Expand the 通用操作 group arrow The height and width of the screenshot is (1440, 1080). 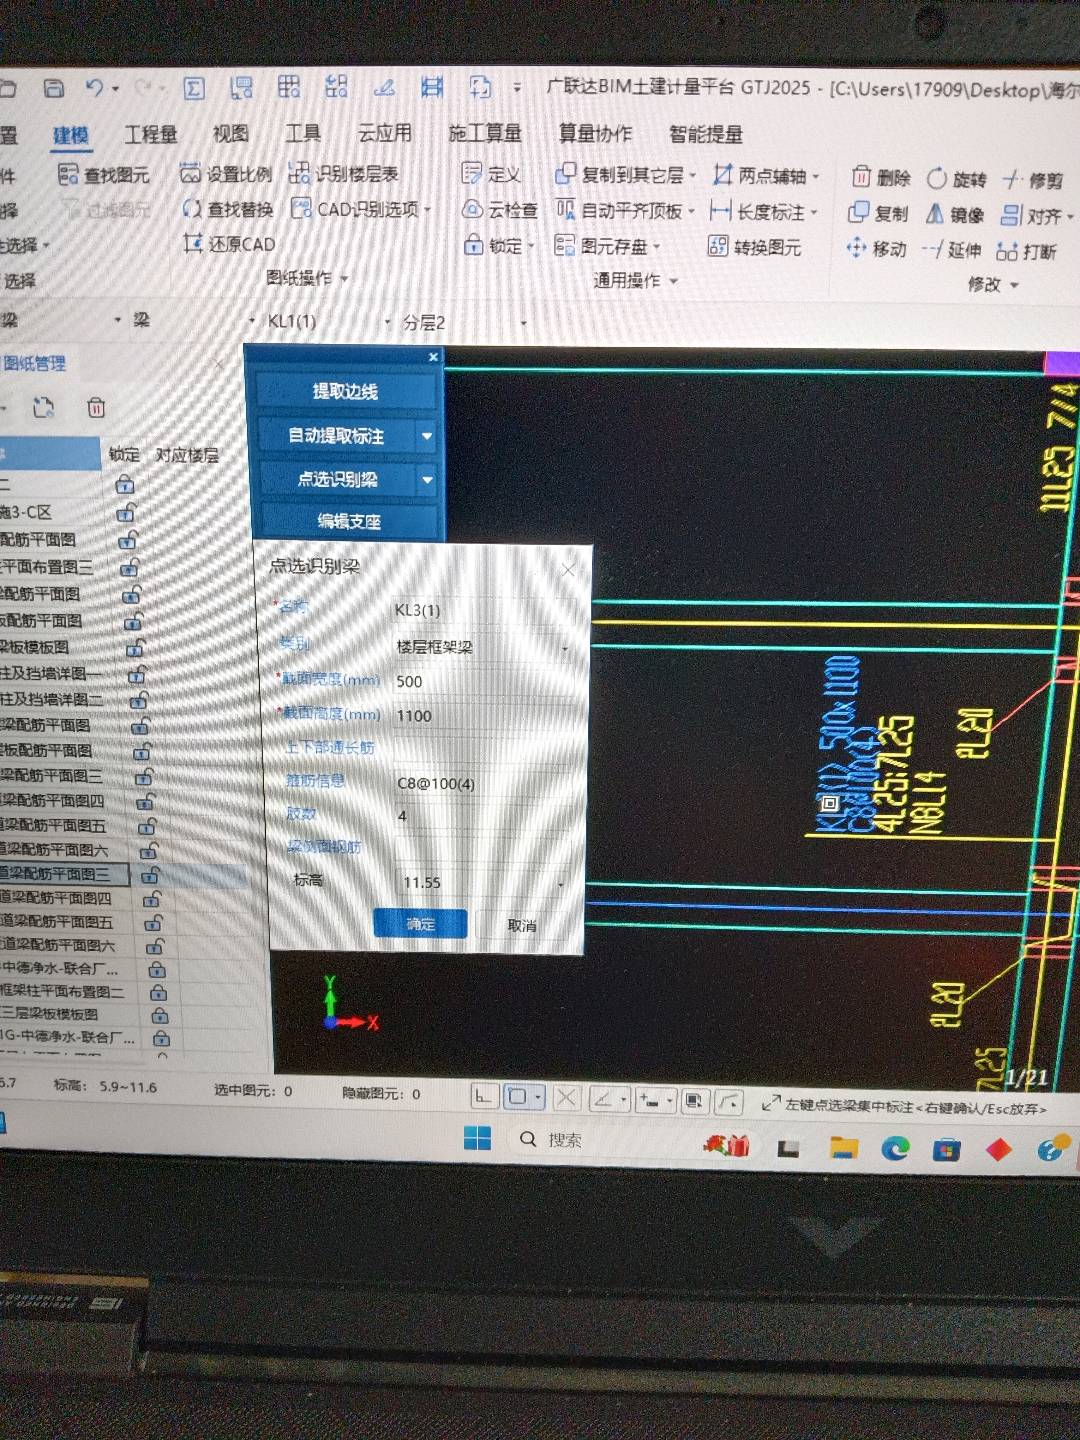[674, 281]
